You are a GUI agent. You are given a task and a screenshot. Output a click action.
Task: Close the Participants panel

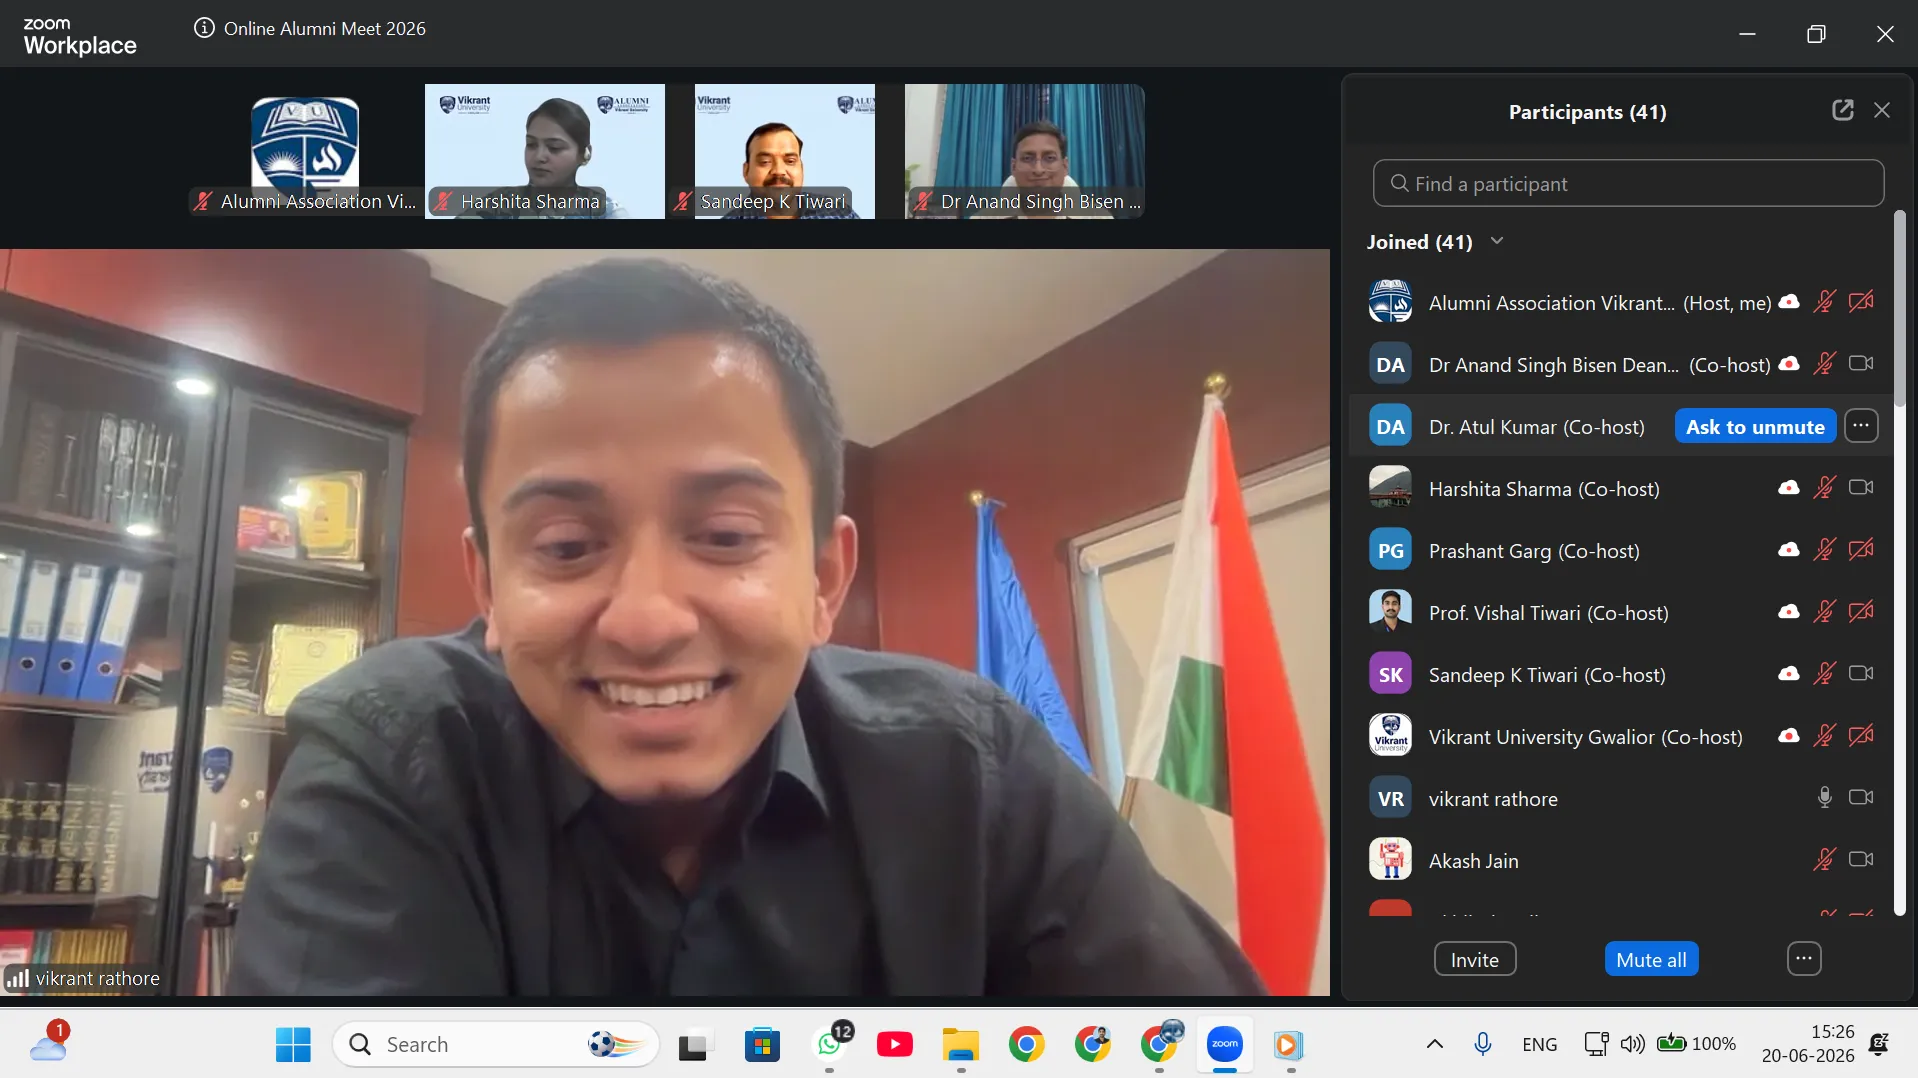[1882, 111]
